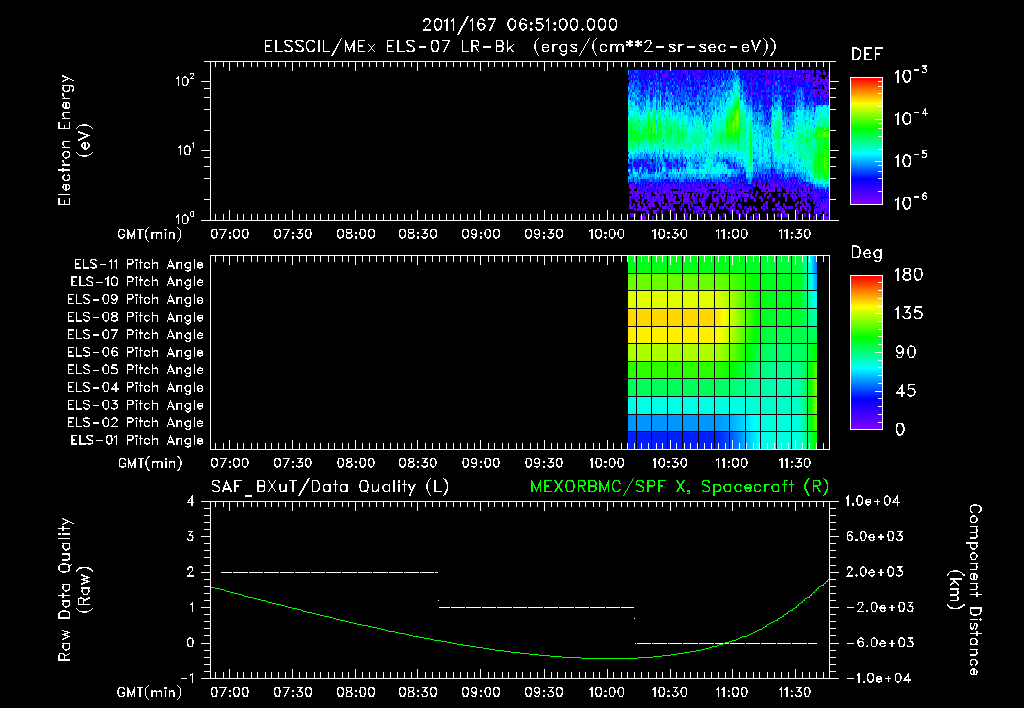Select the ELS-07 Pitch Angle row label
1024x708 pixels.
tap(135, 334)
